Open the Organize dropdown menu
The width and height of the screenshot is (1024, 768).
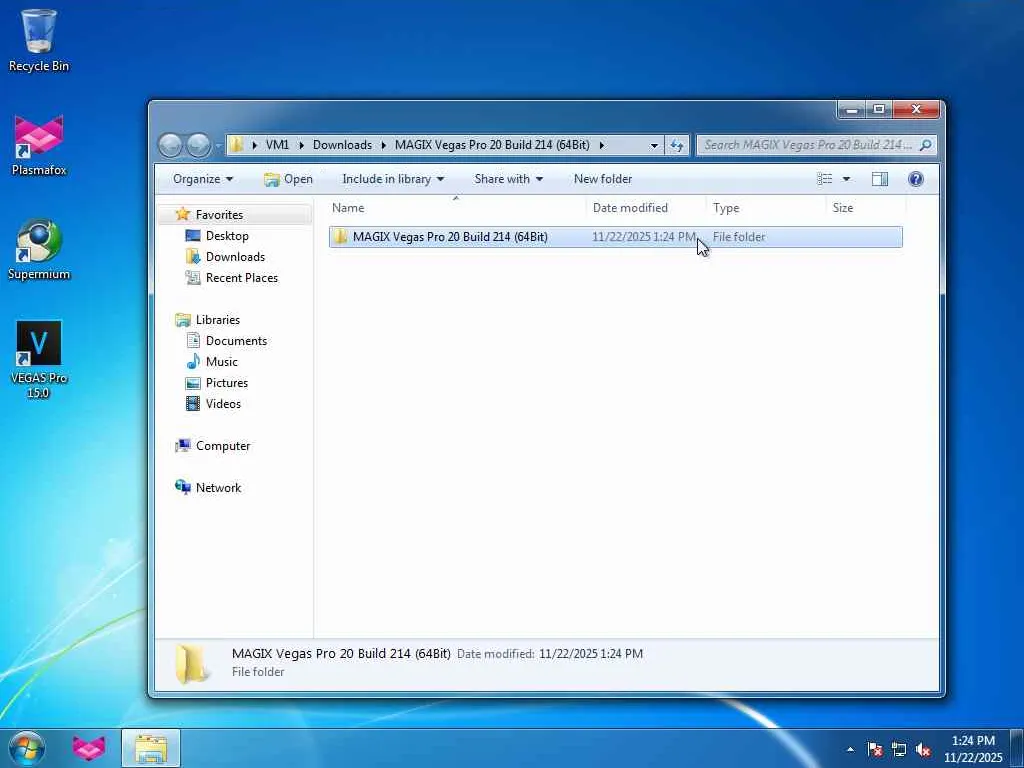tap(202, 179)
